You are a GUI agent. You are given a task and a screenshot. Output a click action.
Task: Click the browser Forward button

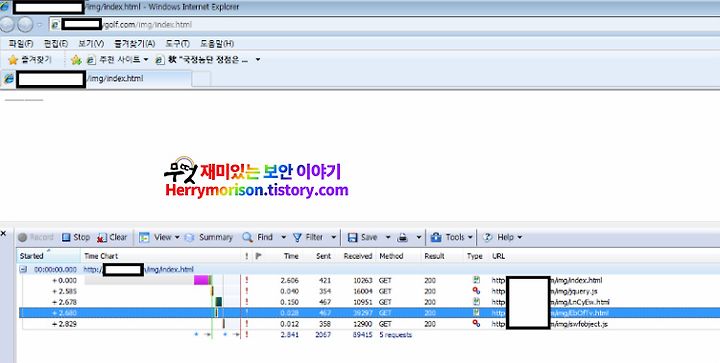click(25, 24)
